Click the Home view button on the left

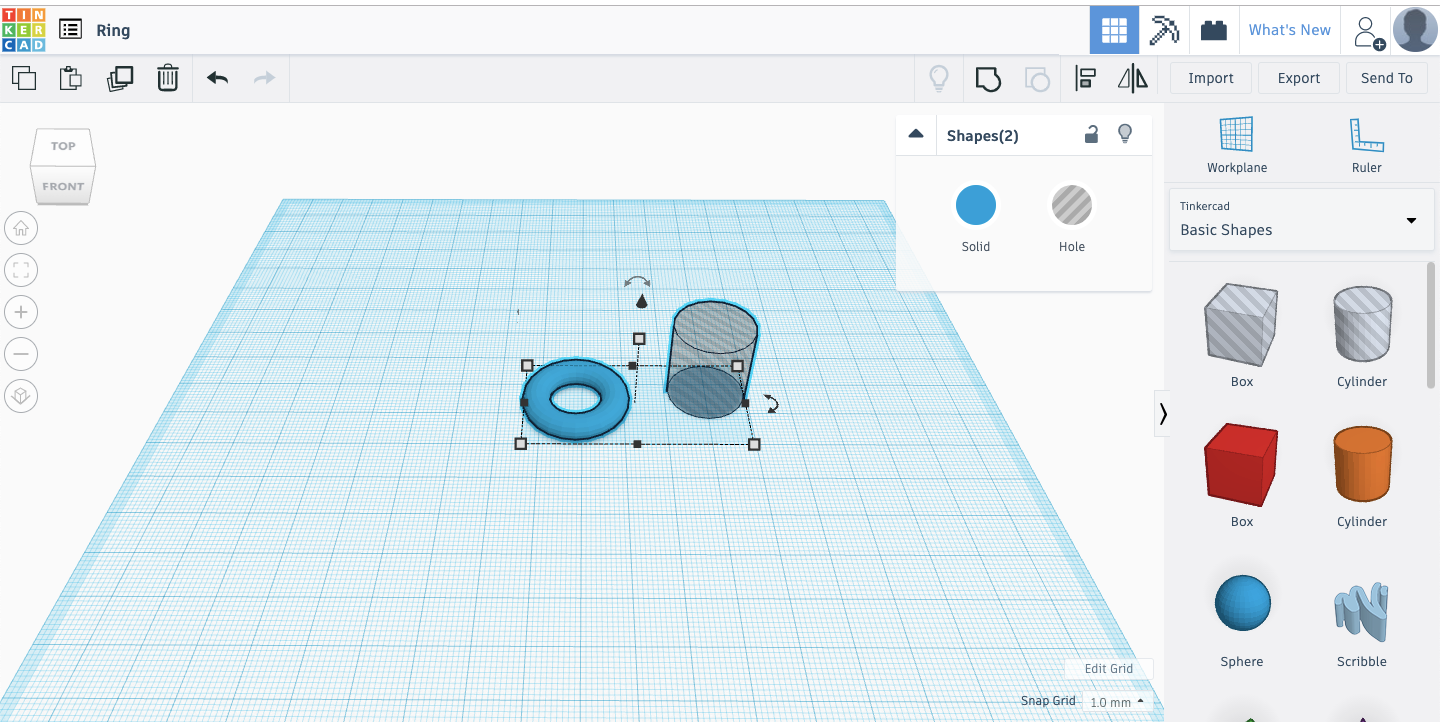point(21,228)
